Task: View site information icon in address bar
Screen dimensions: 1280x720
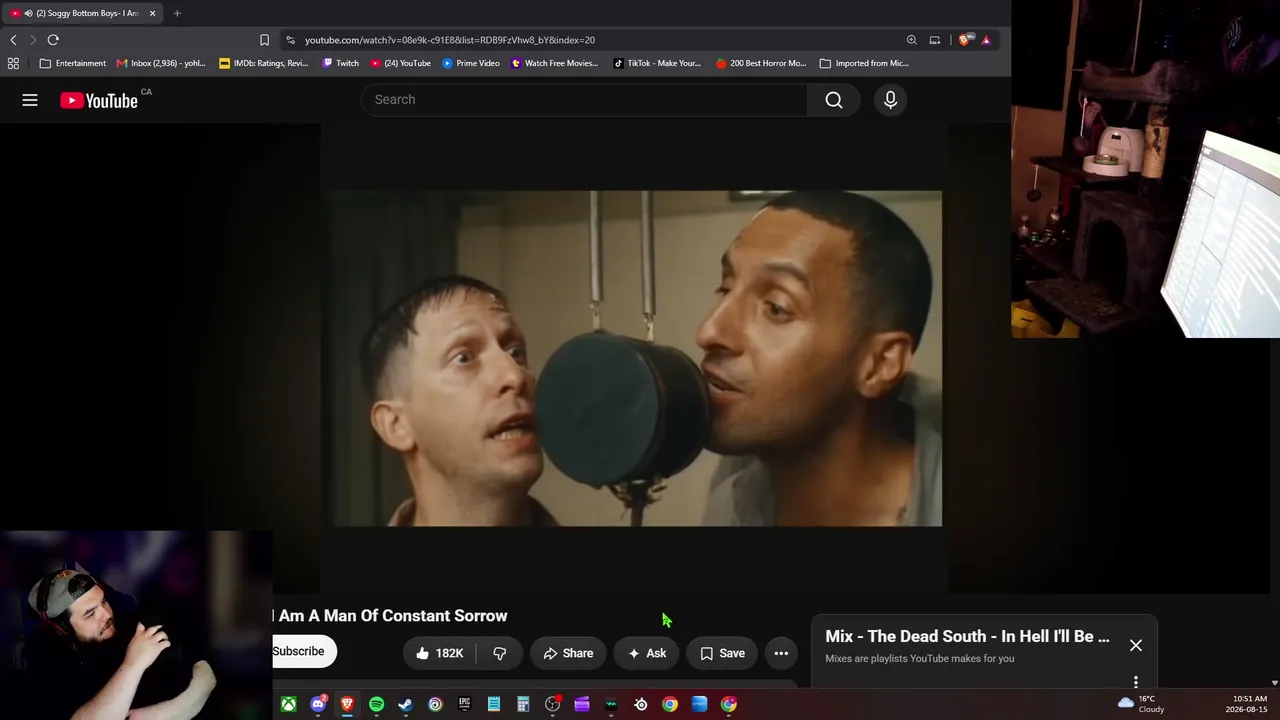Action: tap(290, 40)
